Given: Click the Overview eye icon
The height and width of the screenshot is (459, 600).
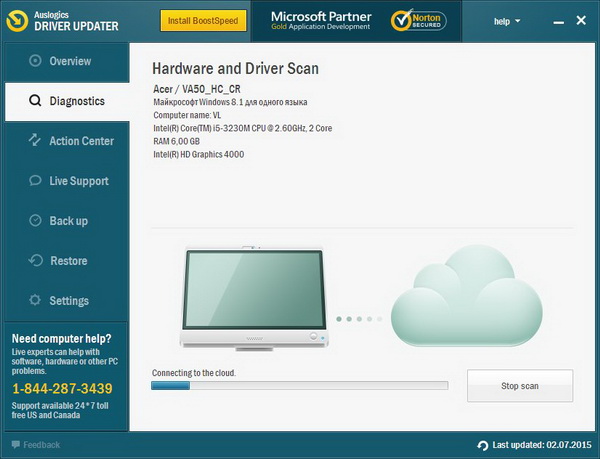Looking at the screenshot, I should pos(35,61).
